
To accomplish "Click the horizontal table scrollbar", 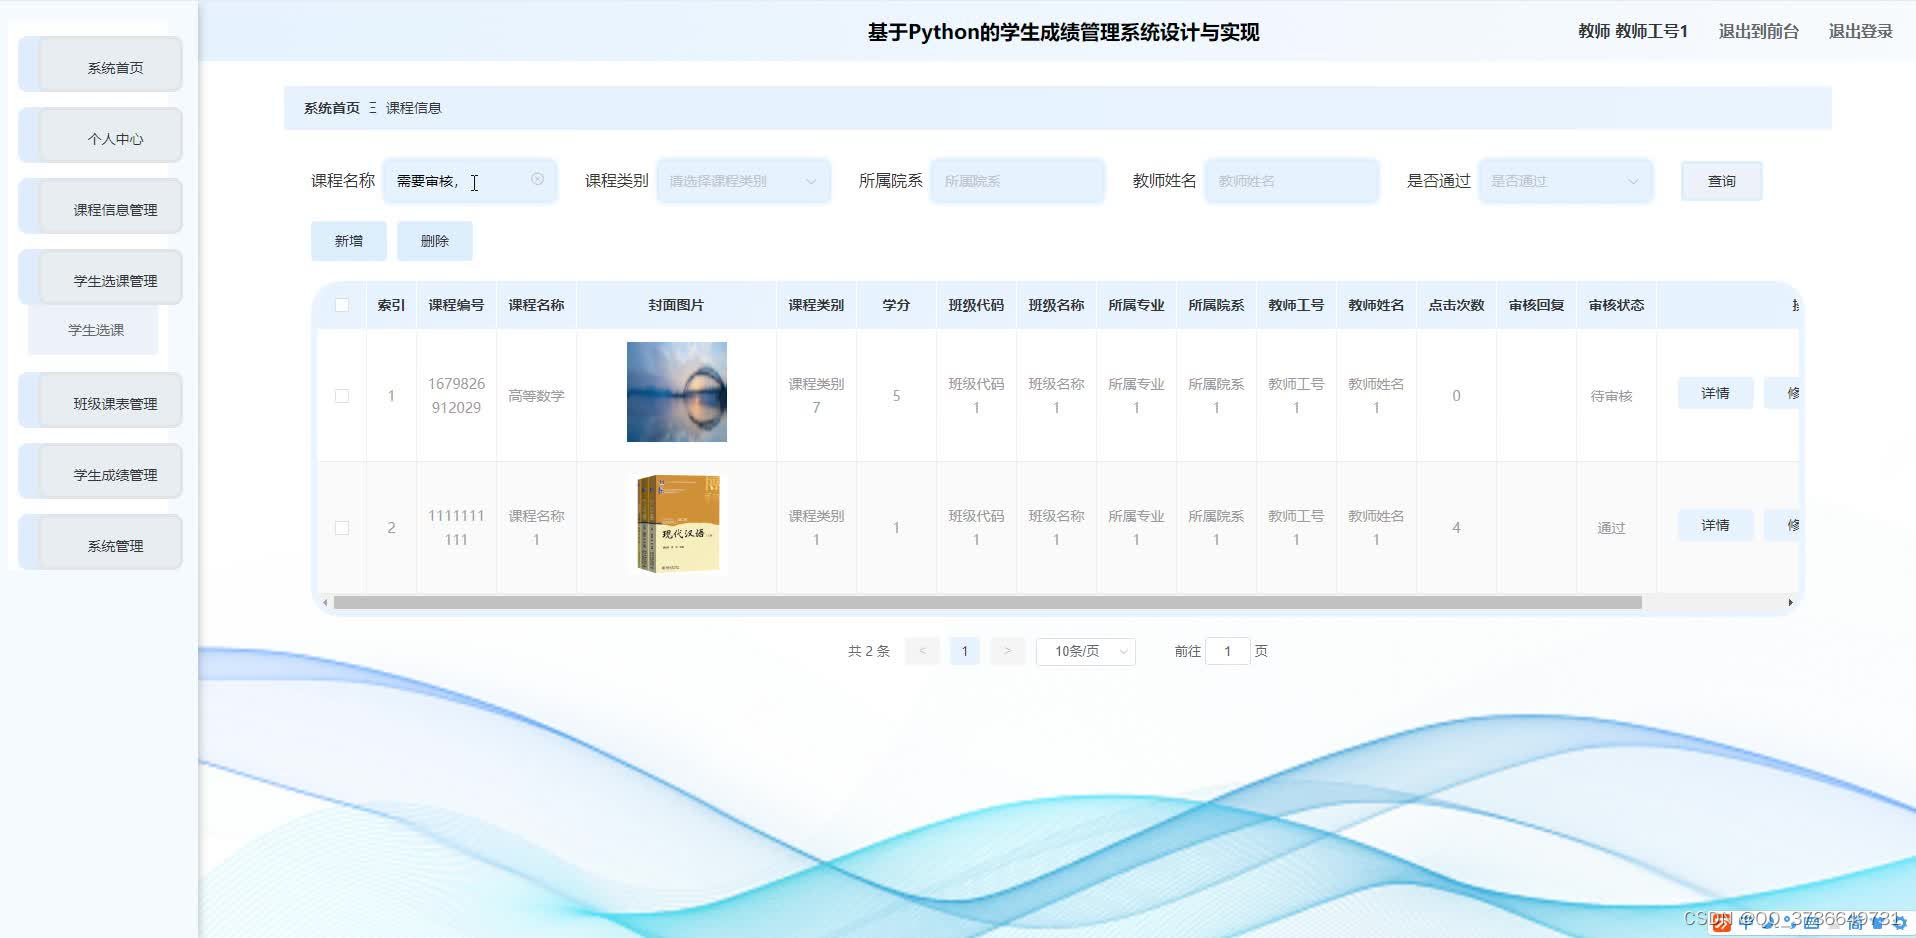I will [x=987, y=602].
